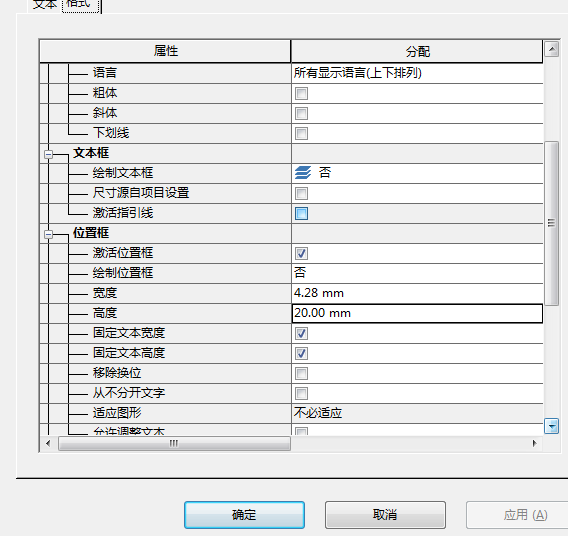Enable the 粗体 checkbox

[301, 93]
